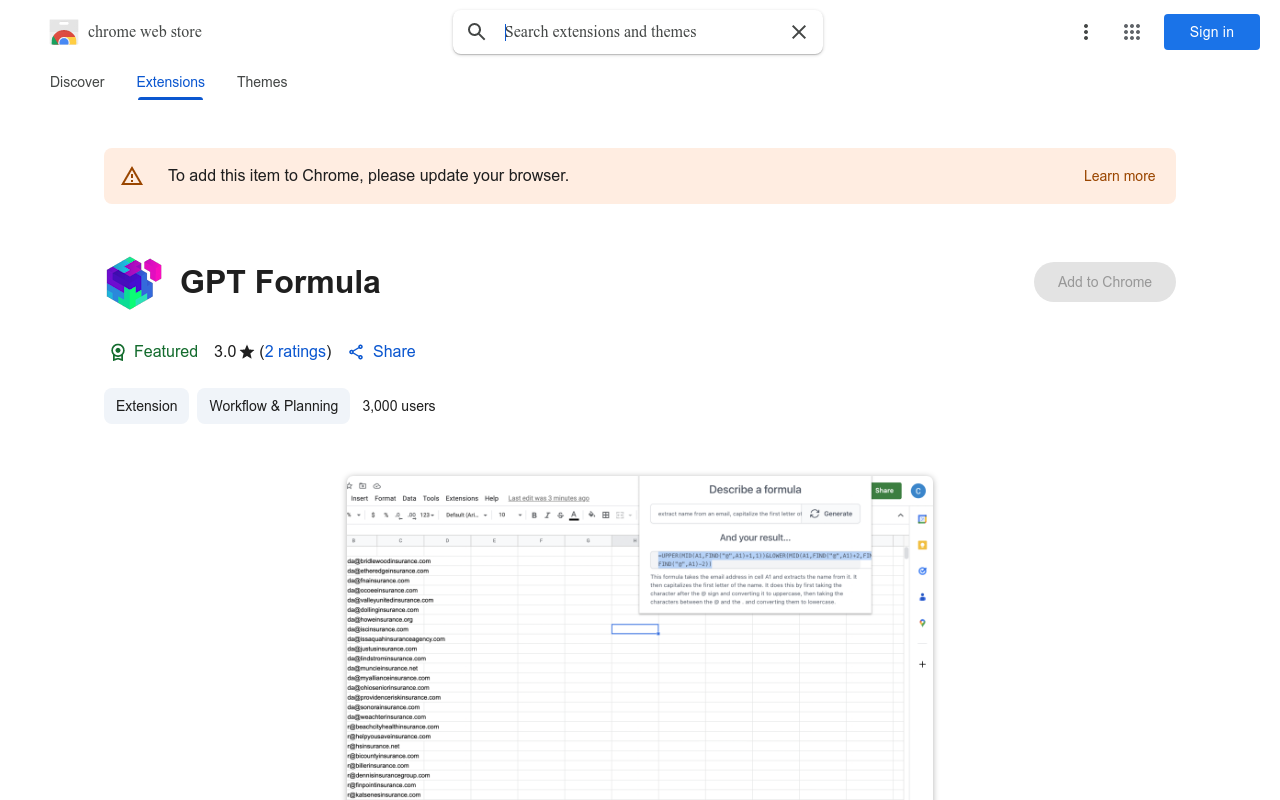Click the GPT Formula extension logo
The image size is (1280, 800).
(x=134, y=282)
